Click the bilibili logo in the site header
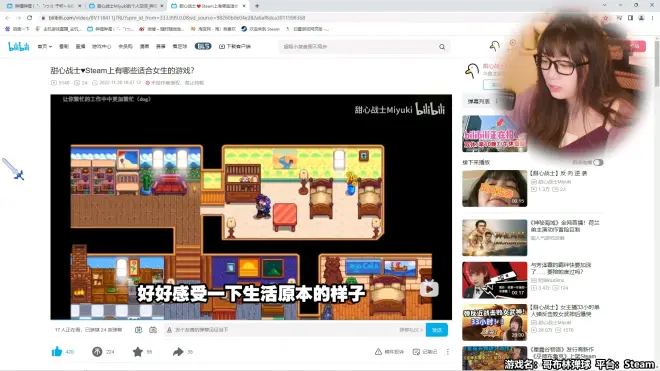660x371 pixels. 19,46
